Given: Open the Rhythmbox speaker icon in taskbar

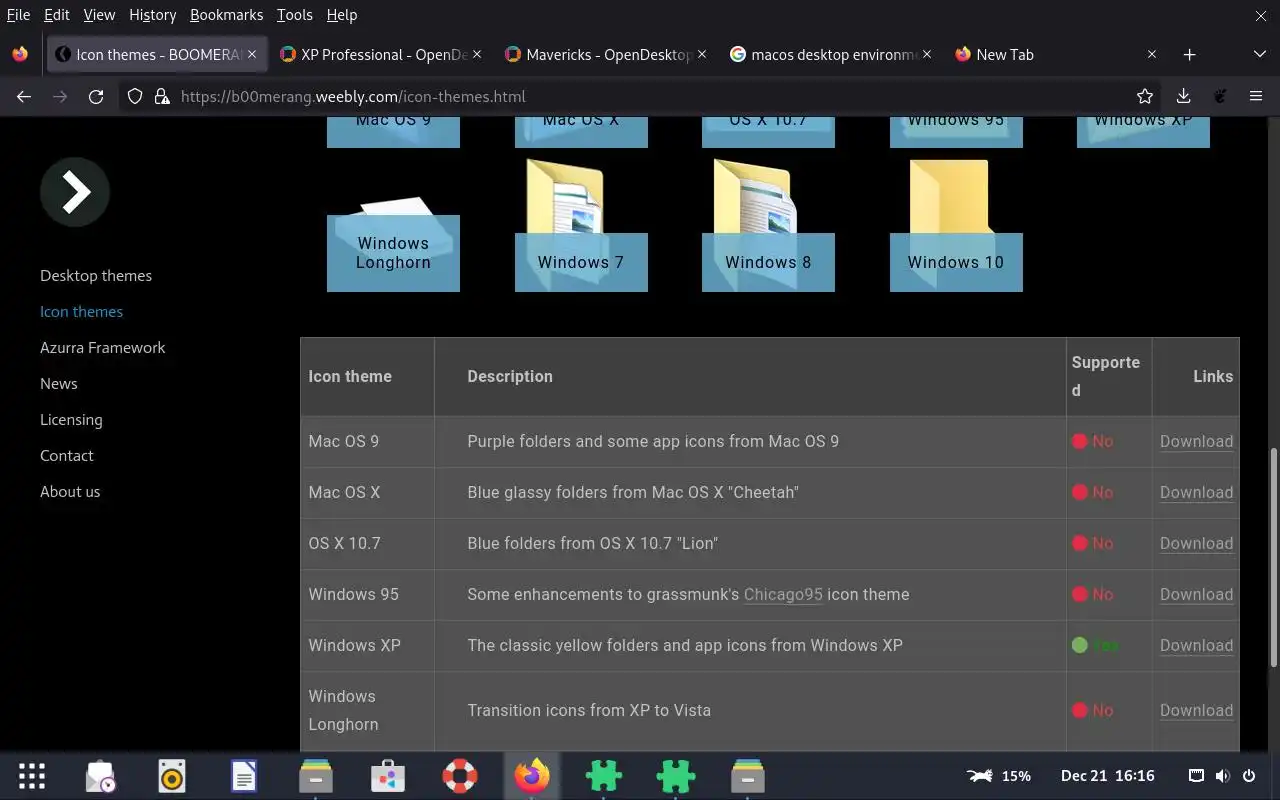Looking at the screenshot, I should [172, 776].
